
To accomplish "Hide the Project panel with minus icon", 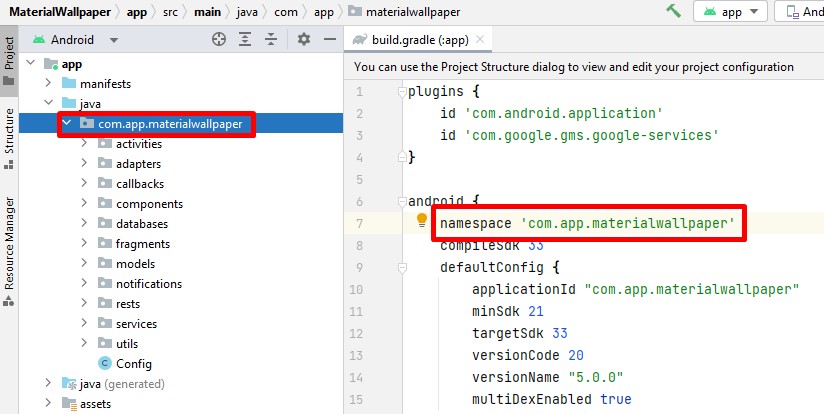I will 330,39.
